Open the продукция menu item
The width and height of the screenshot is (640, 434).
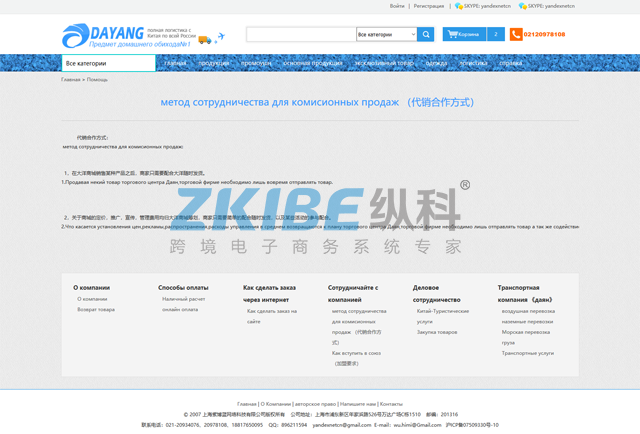click(x=213, y=63)
